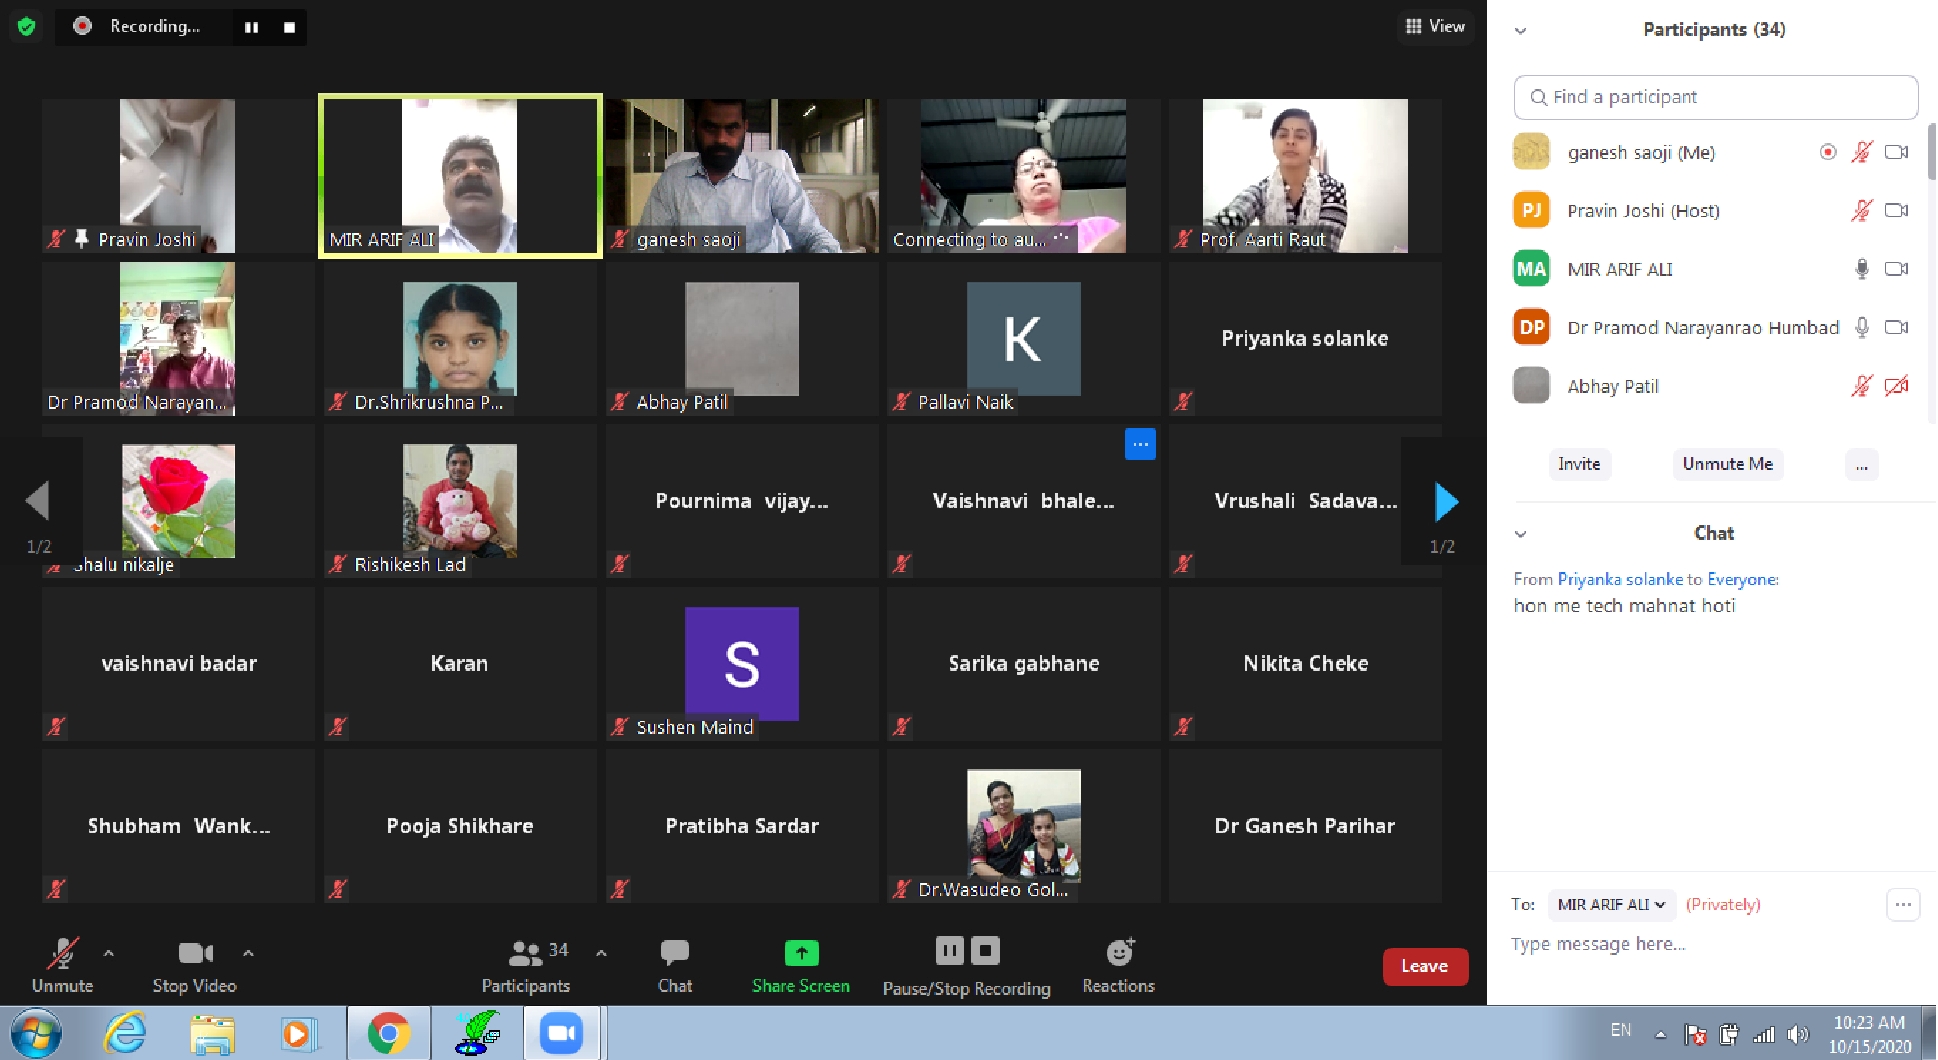
Task: Click the Find a participant search field
Action: point(1715,97)
